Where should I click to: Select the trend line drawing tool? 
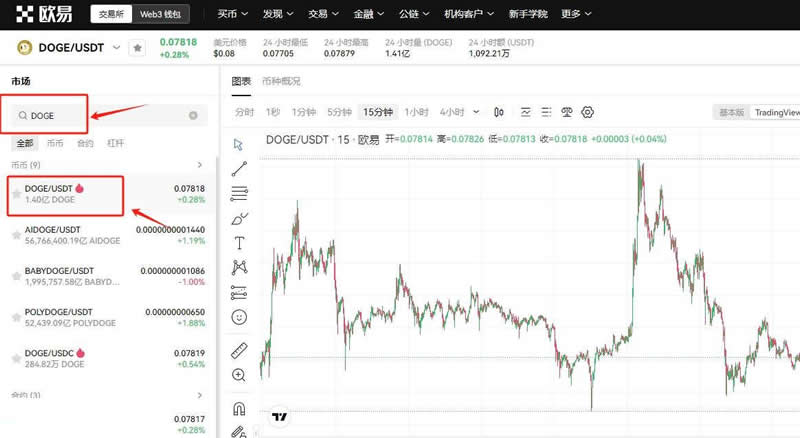239,169
